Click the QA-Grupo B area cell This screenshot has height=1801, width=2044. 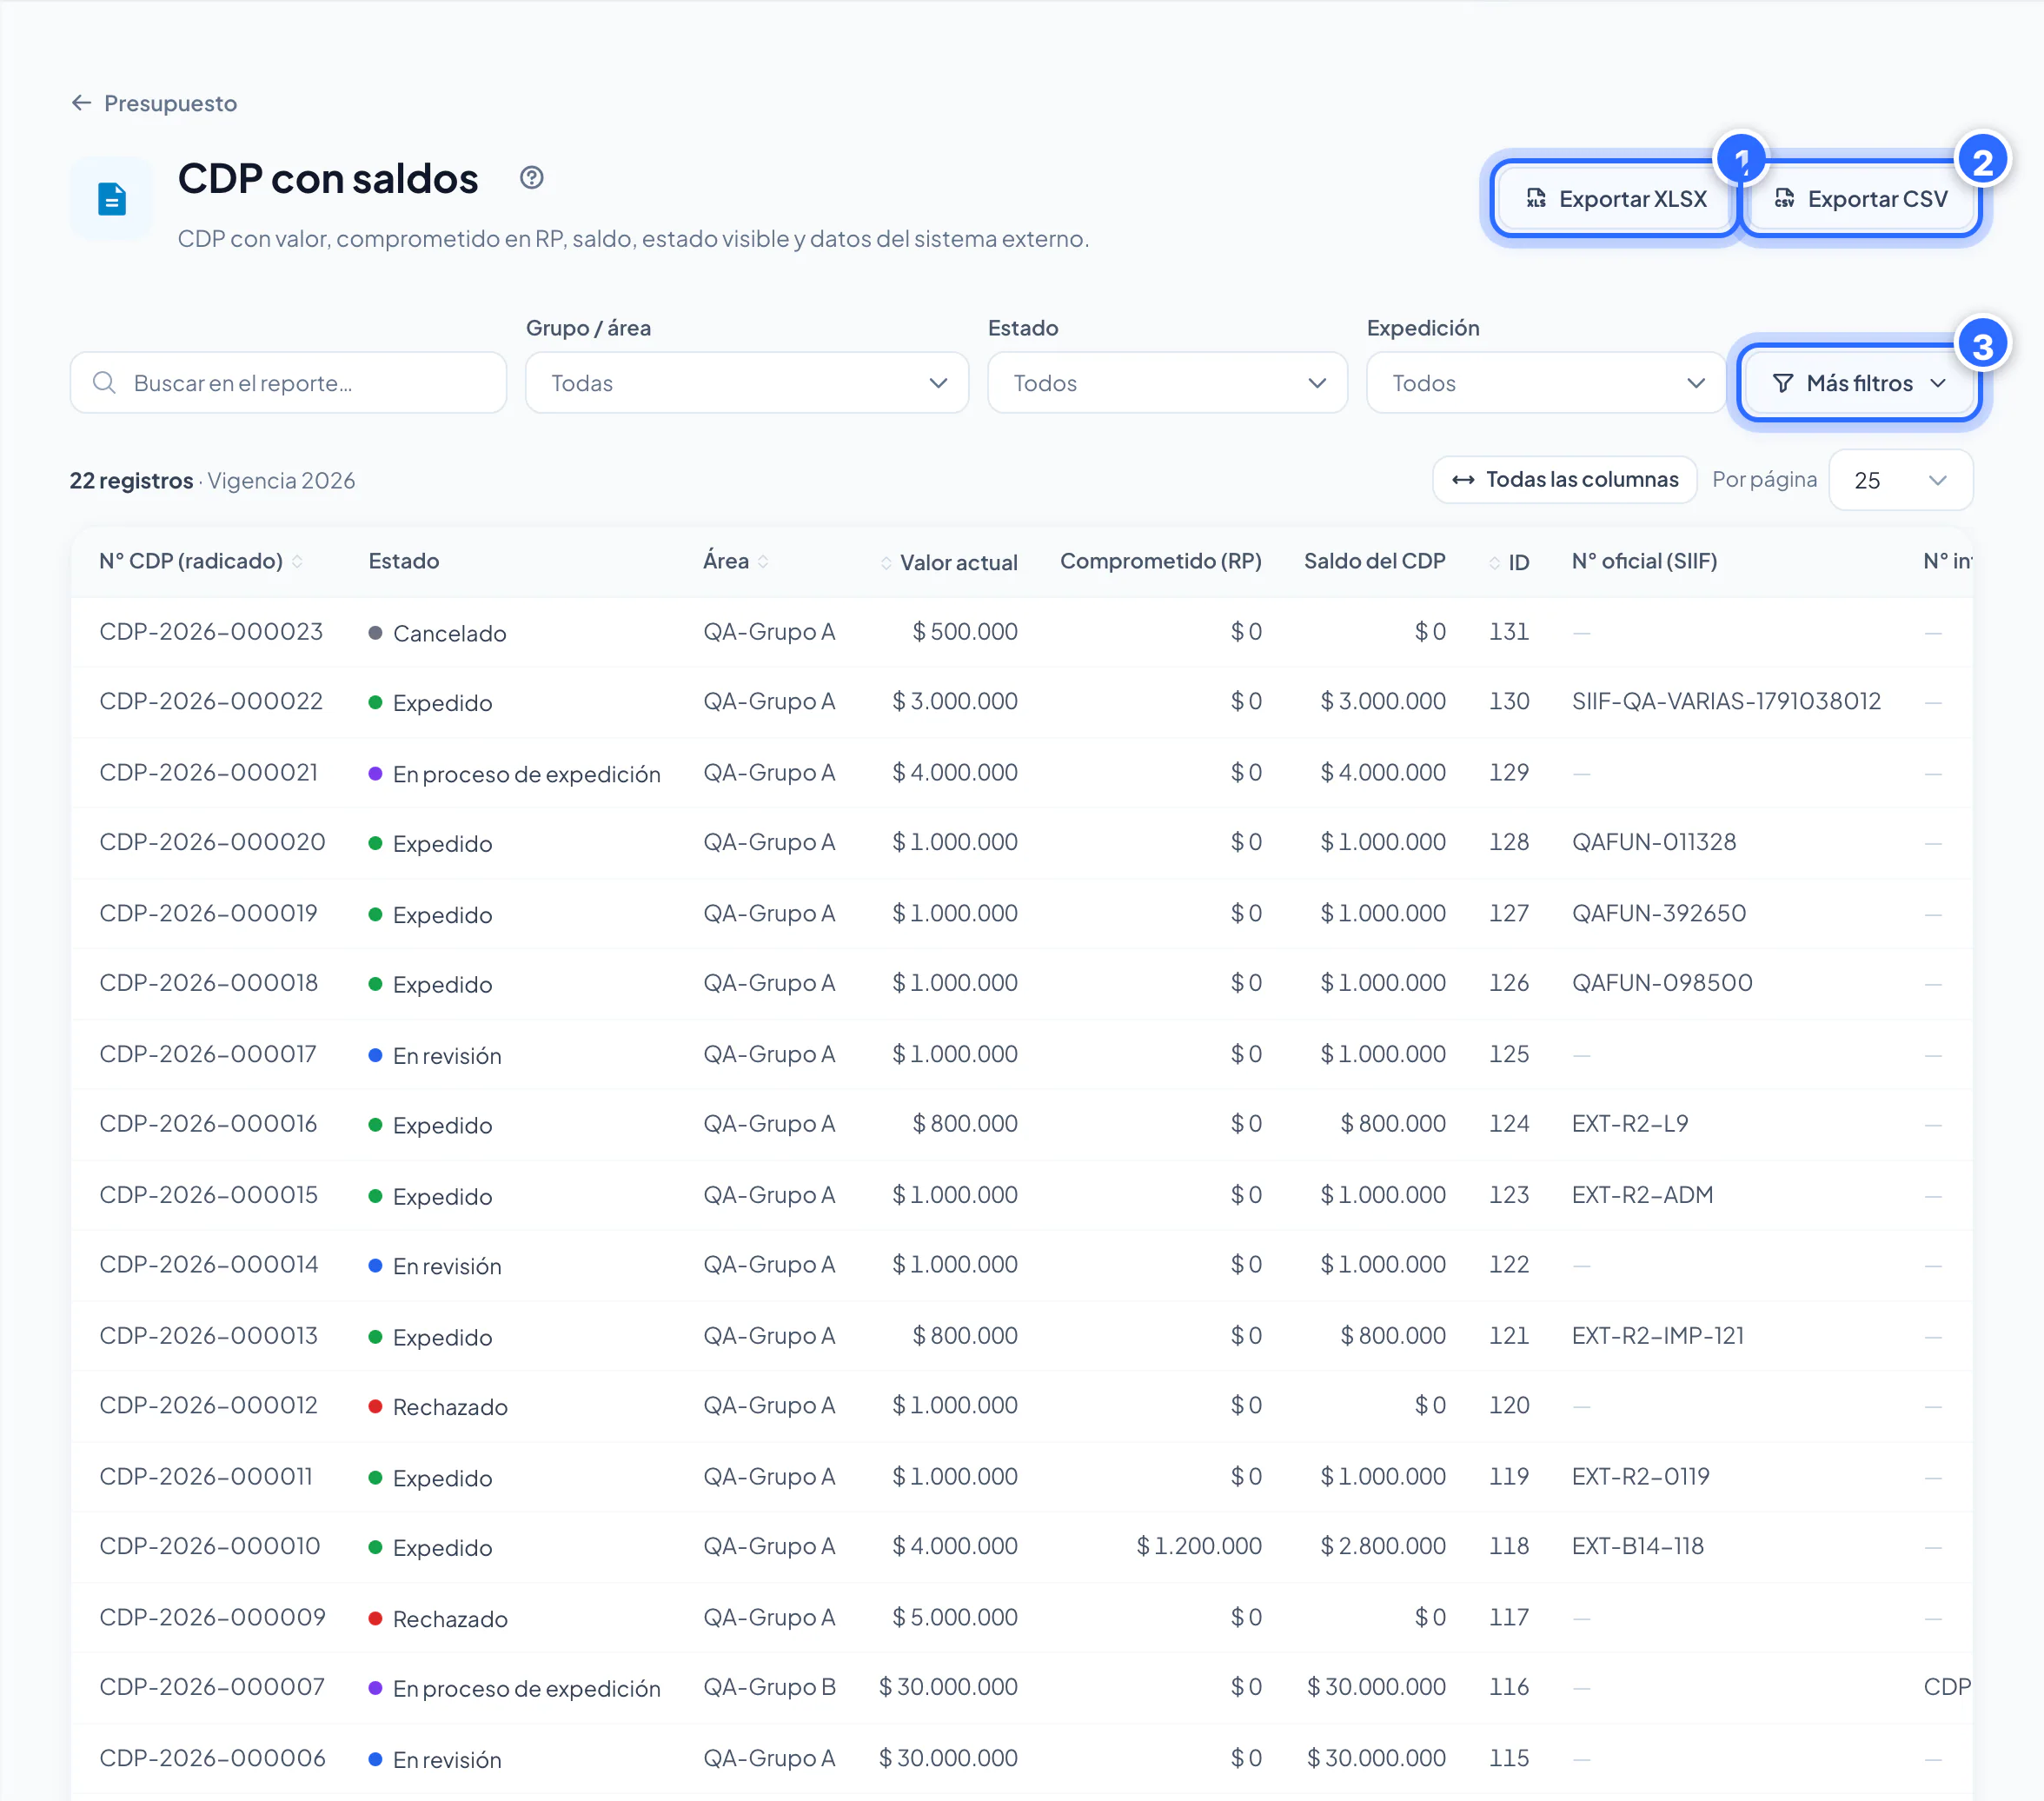tap(769, 1688)
